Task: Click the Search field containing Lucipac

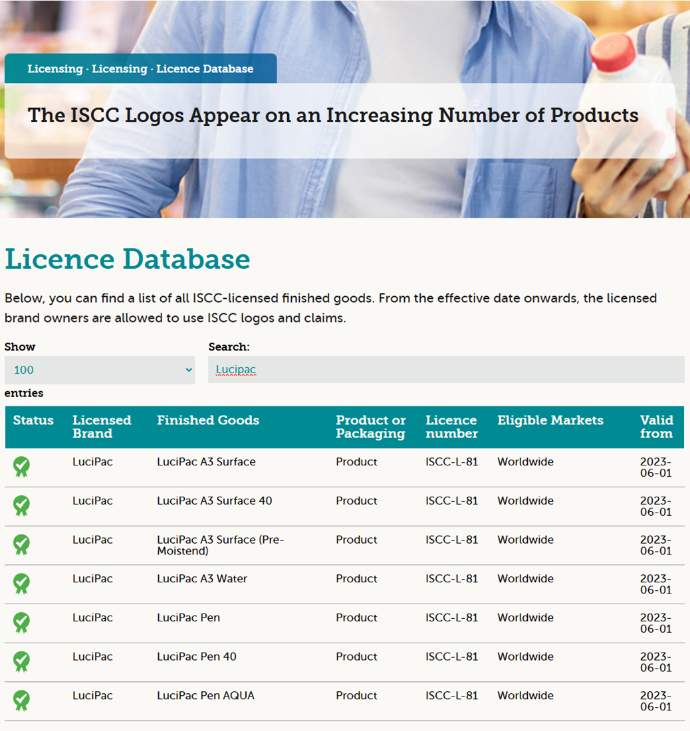Action: coord(446,370)
